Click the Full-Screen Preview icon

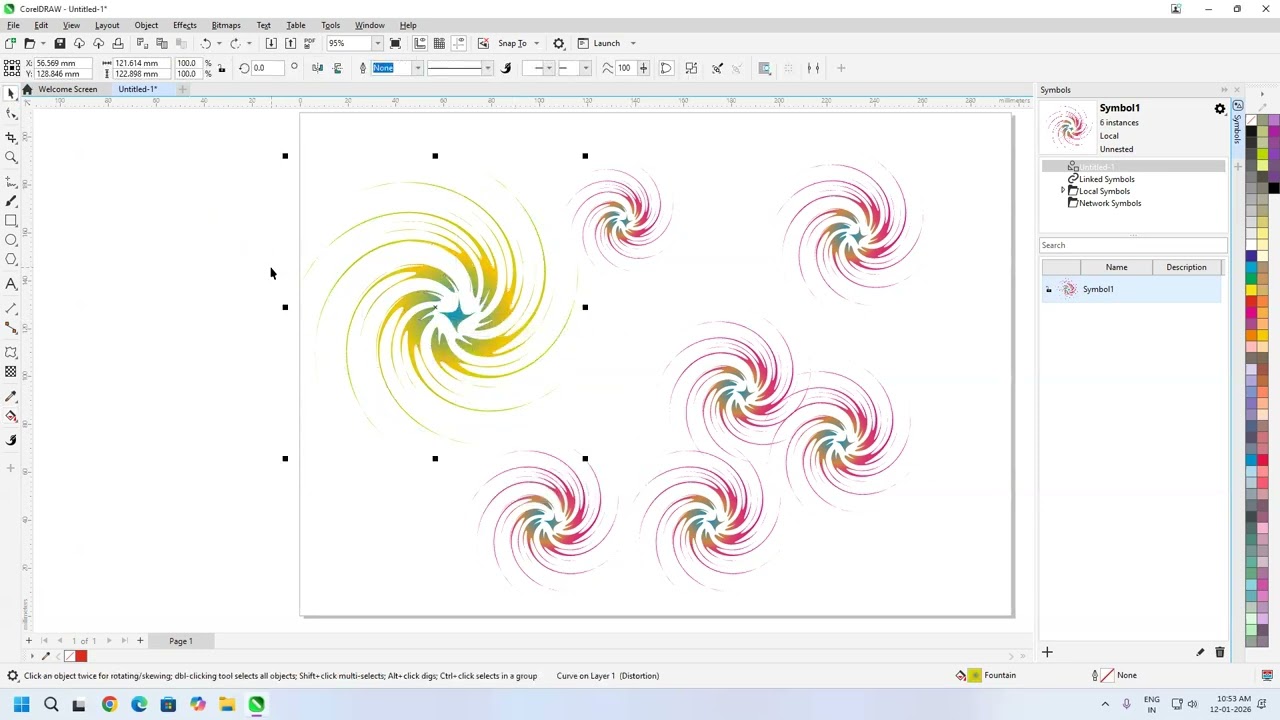coord(395,43)
